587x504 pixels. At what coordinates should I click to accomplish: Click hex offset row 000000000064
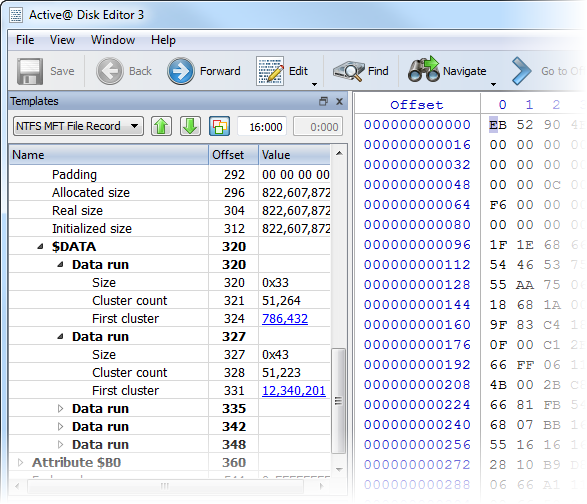(x=417, y=204)
